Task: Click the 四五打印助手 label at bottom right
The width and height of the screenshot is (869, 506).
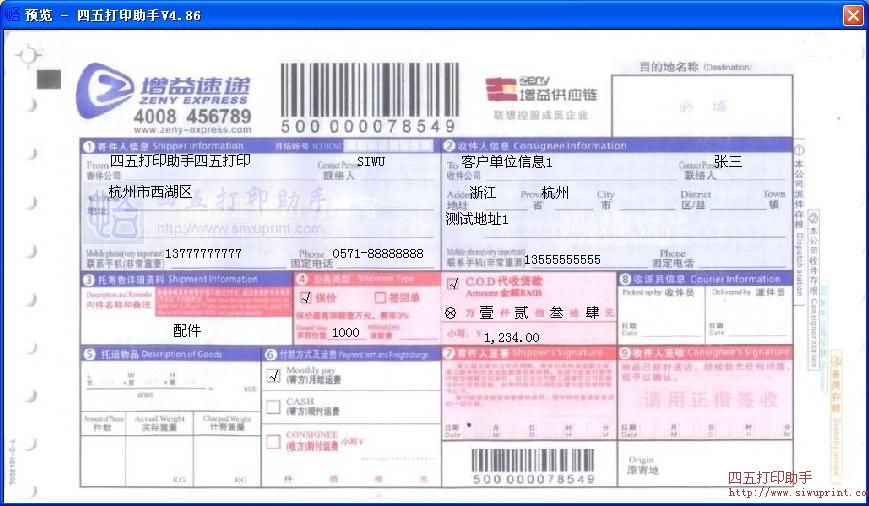Action: 770,478
